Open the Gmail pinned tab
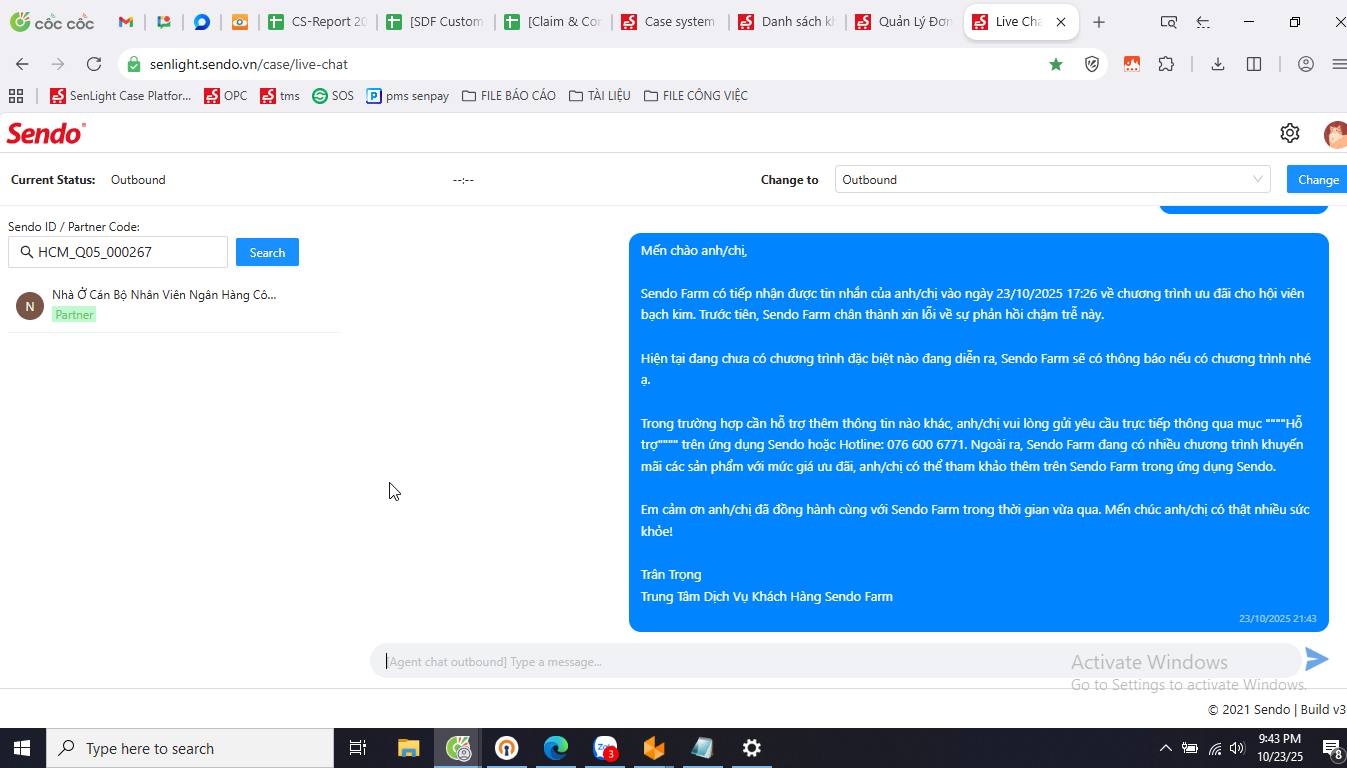 pyautogui.click(x=126, y=22)
